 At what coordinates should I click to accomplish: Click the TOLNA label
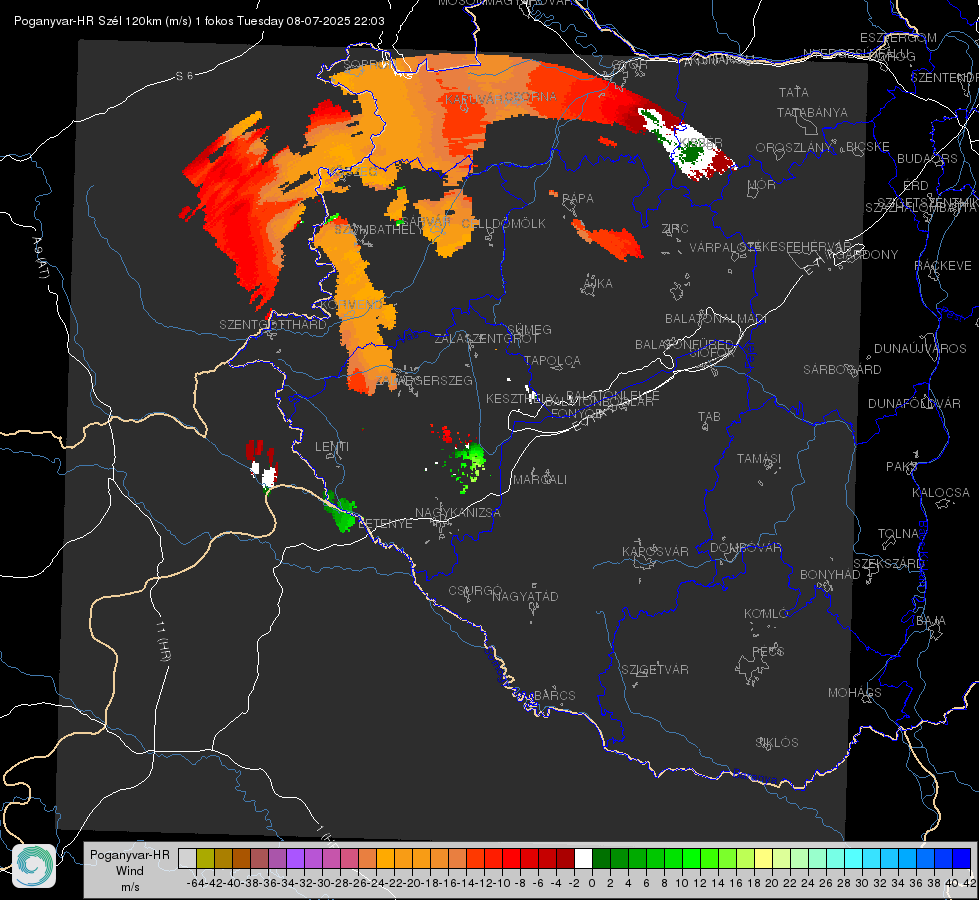[x=898, y=534]
